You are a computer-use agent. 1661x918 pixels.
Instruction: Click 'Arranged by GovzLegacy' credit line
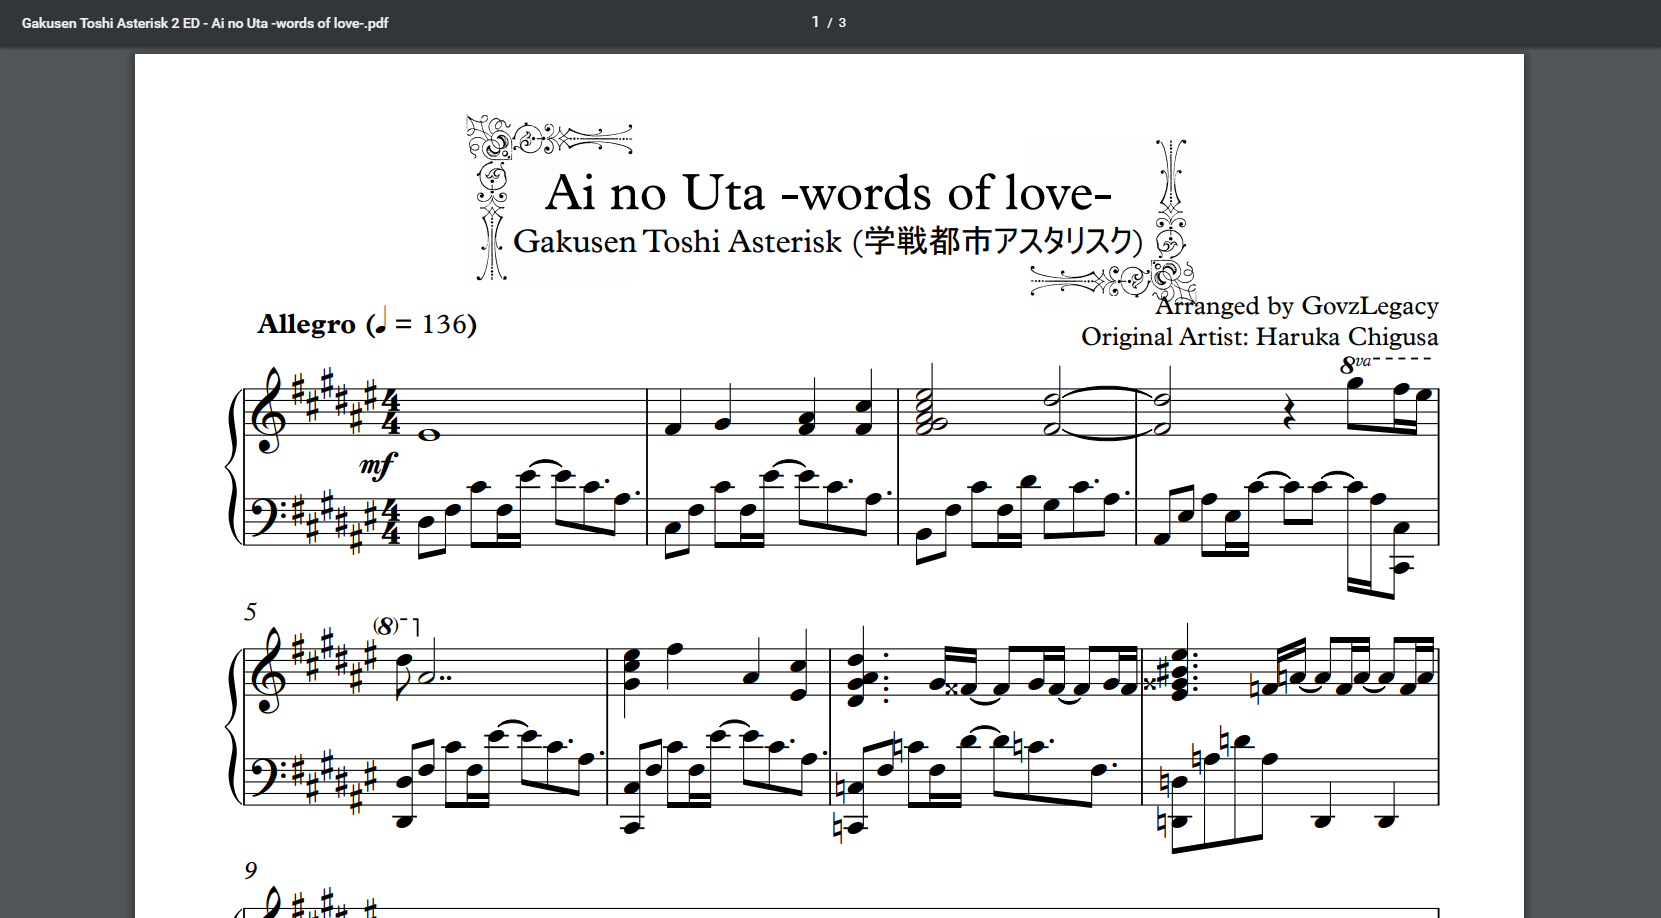pyautogui.click(x=1296, y=306)
